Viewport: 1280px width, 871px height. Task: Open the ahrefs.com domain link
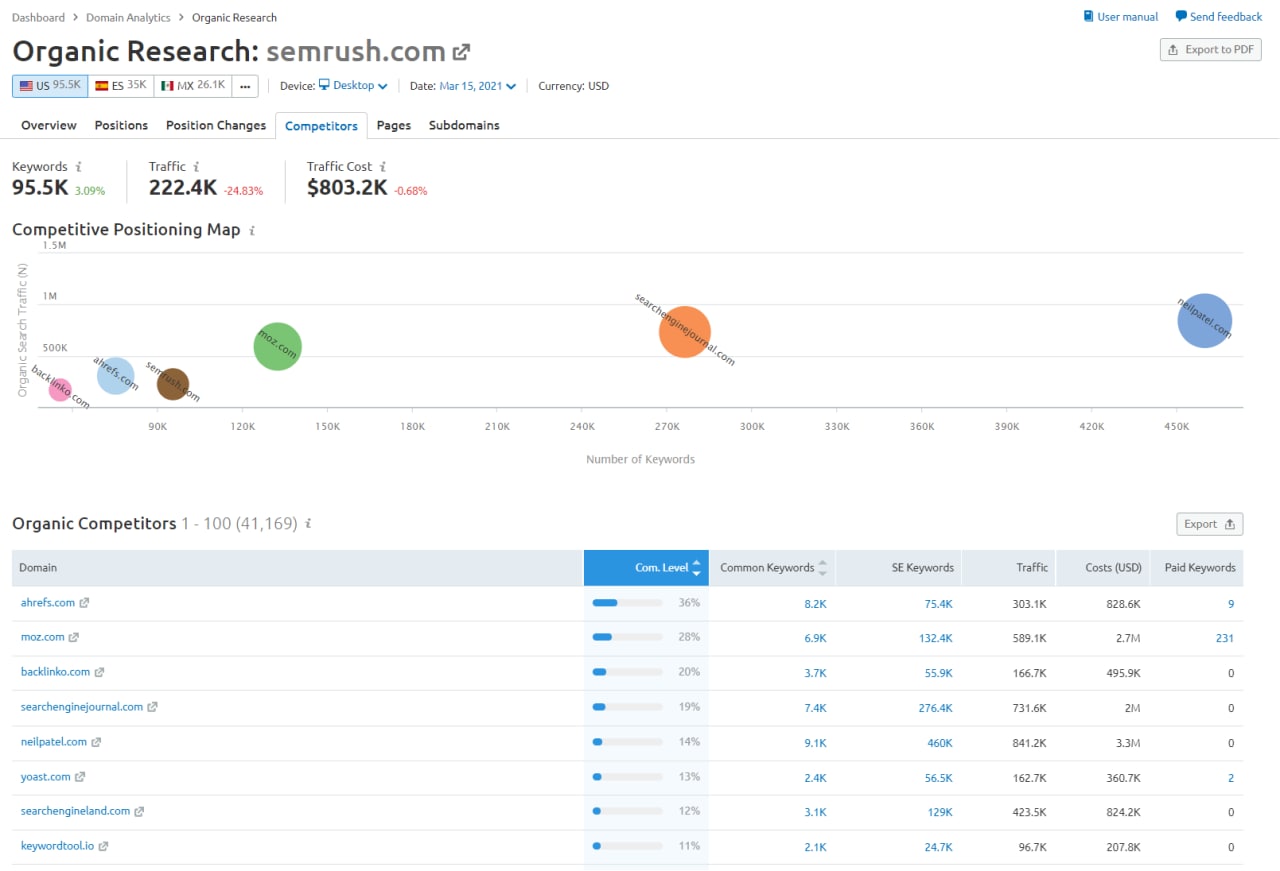pyautogui.click(x=48, y=603)
